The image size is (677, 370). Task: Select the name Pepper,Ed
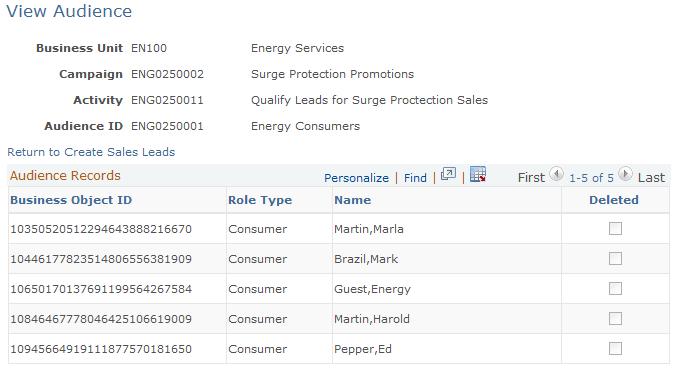click(x=363, y=349)
